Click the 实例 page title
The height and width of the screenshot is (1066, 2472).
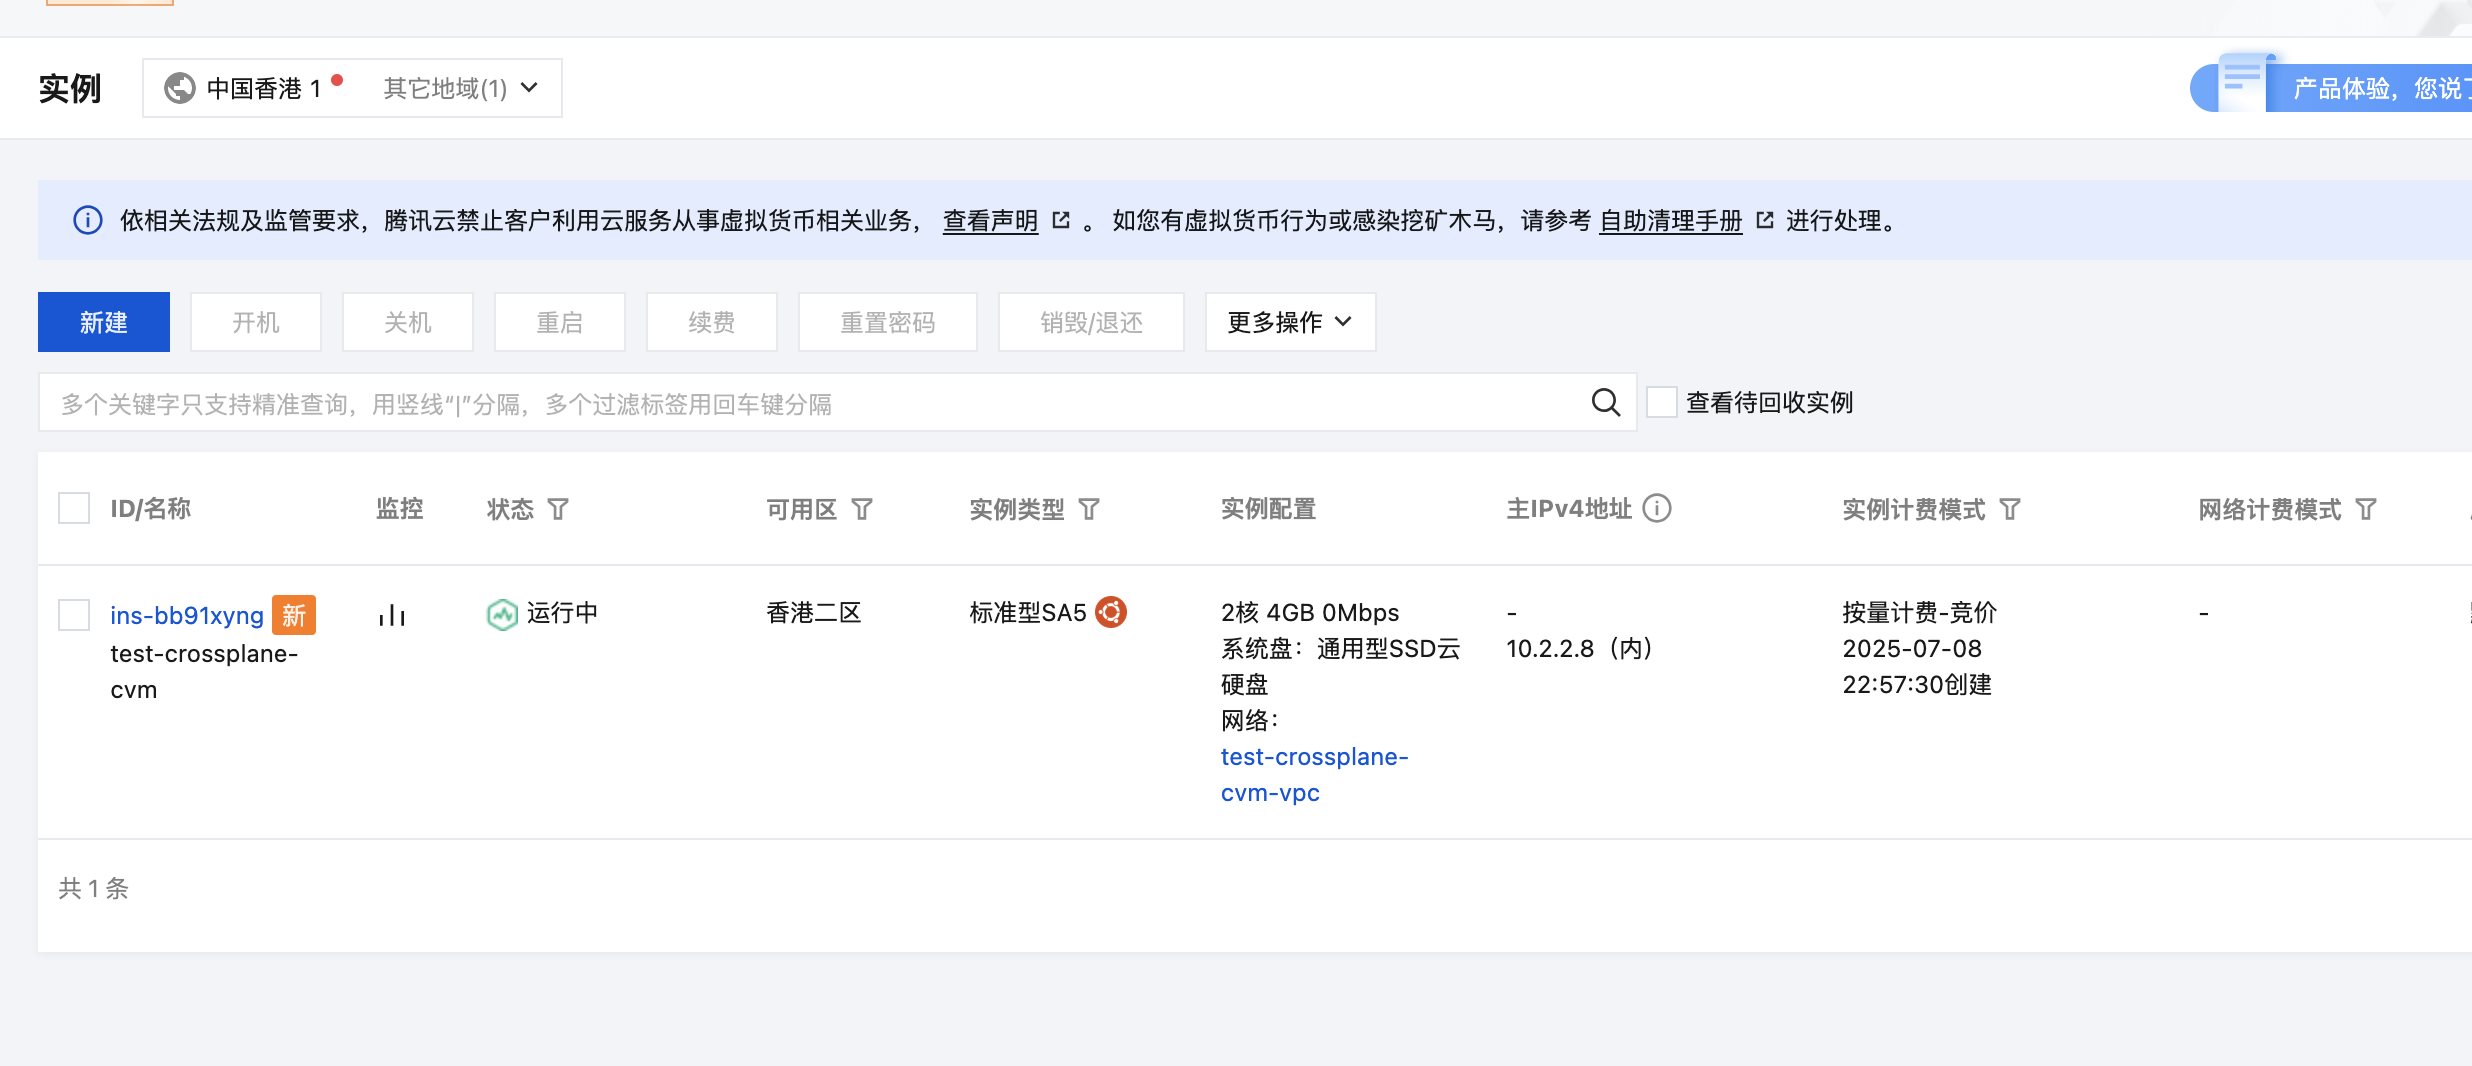(x=70, y=88)
